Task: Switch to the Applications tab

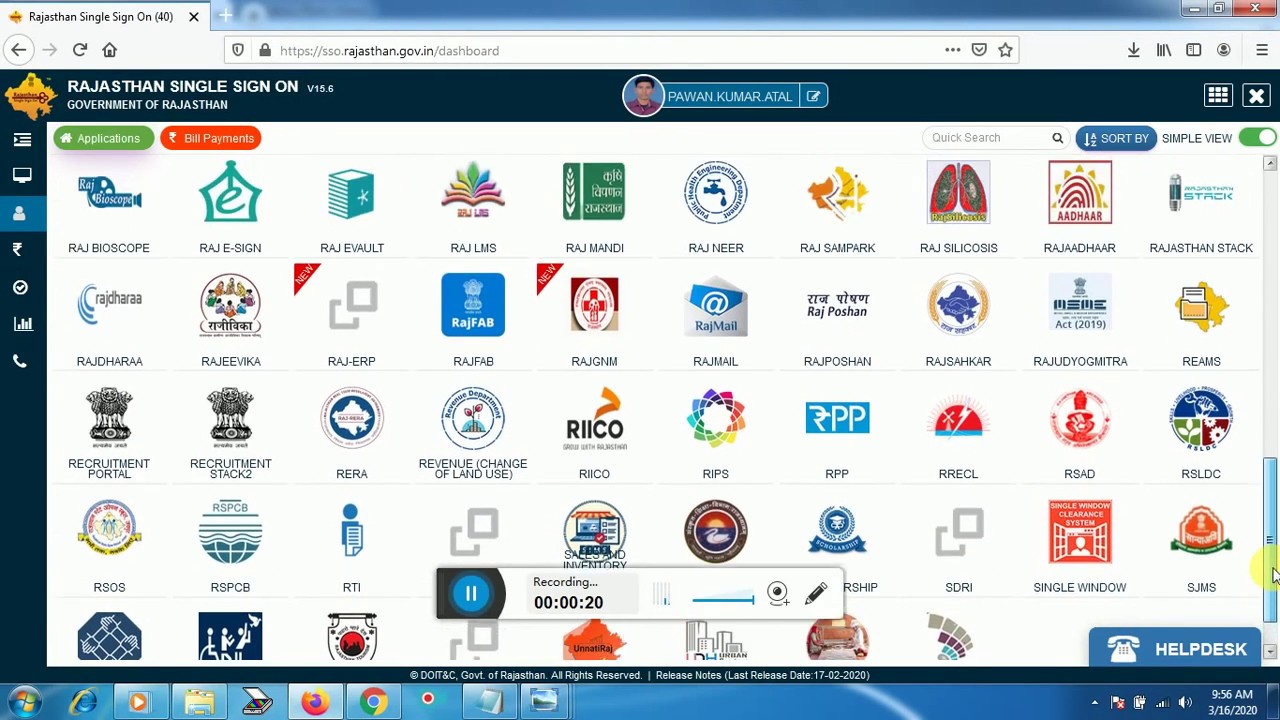Action: pos(103,138)
